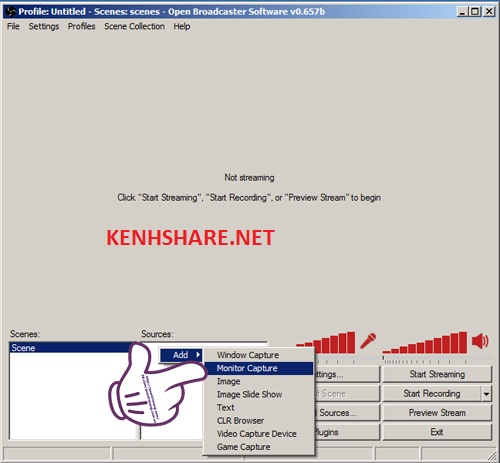500x463 pixels.
Task: Open the Settings menu
Action: [x=44, y=26]
